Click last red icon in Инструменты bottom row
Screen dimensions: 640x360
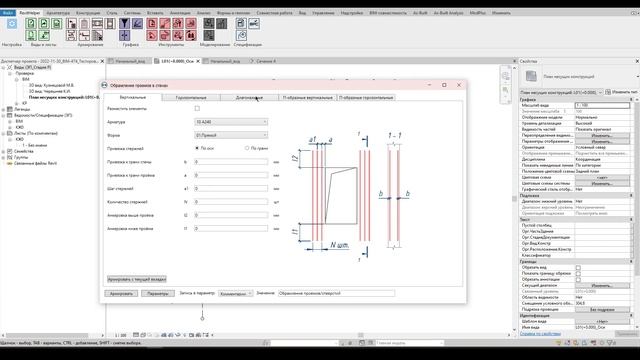coord(191,36)
